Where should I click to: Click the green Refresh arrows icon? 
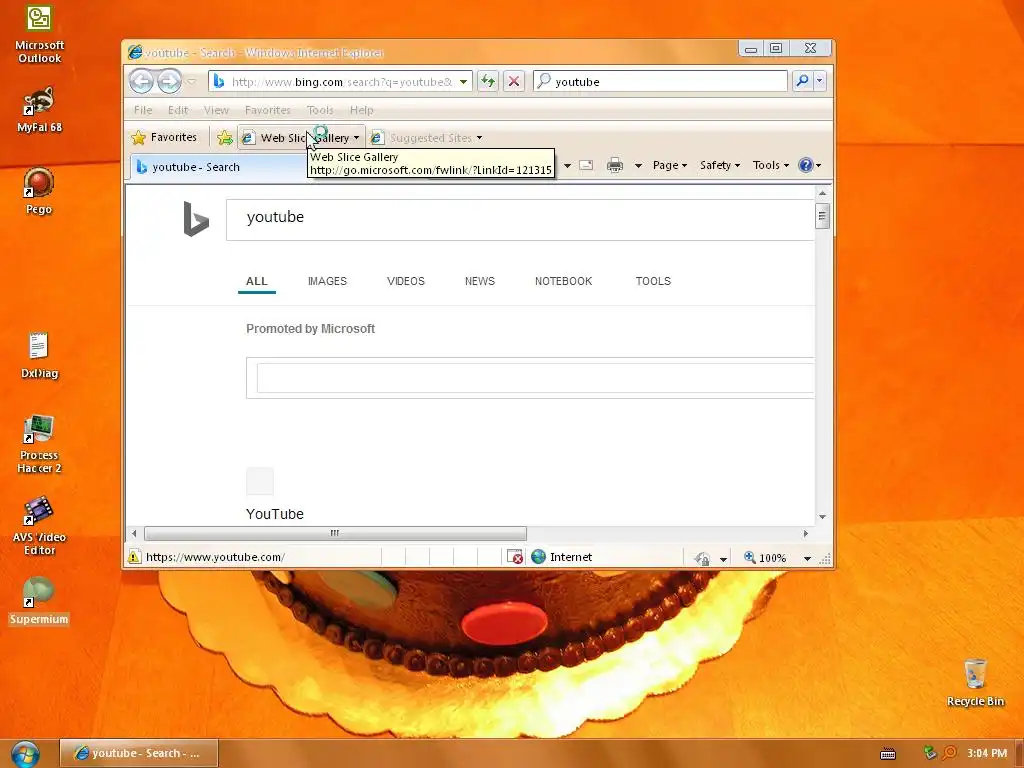click(488, 81)
